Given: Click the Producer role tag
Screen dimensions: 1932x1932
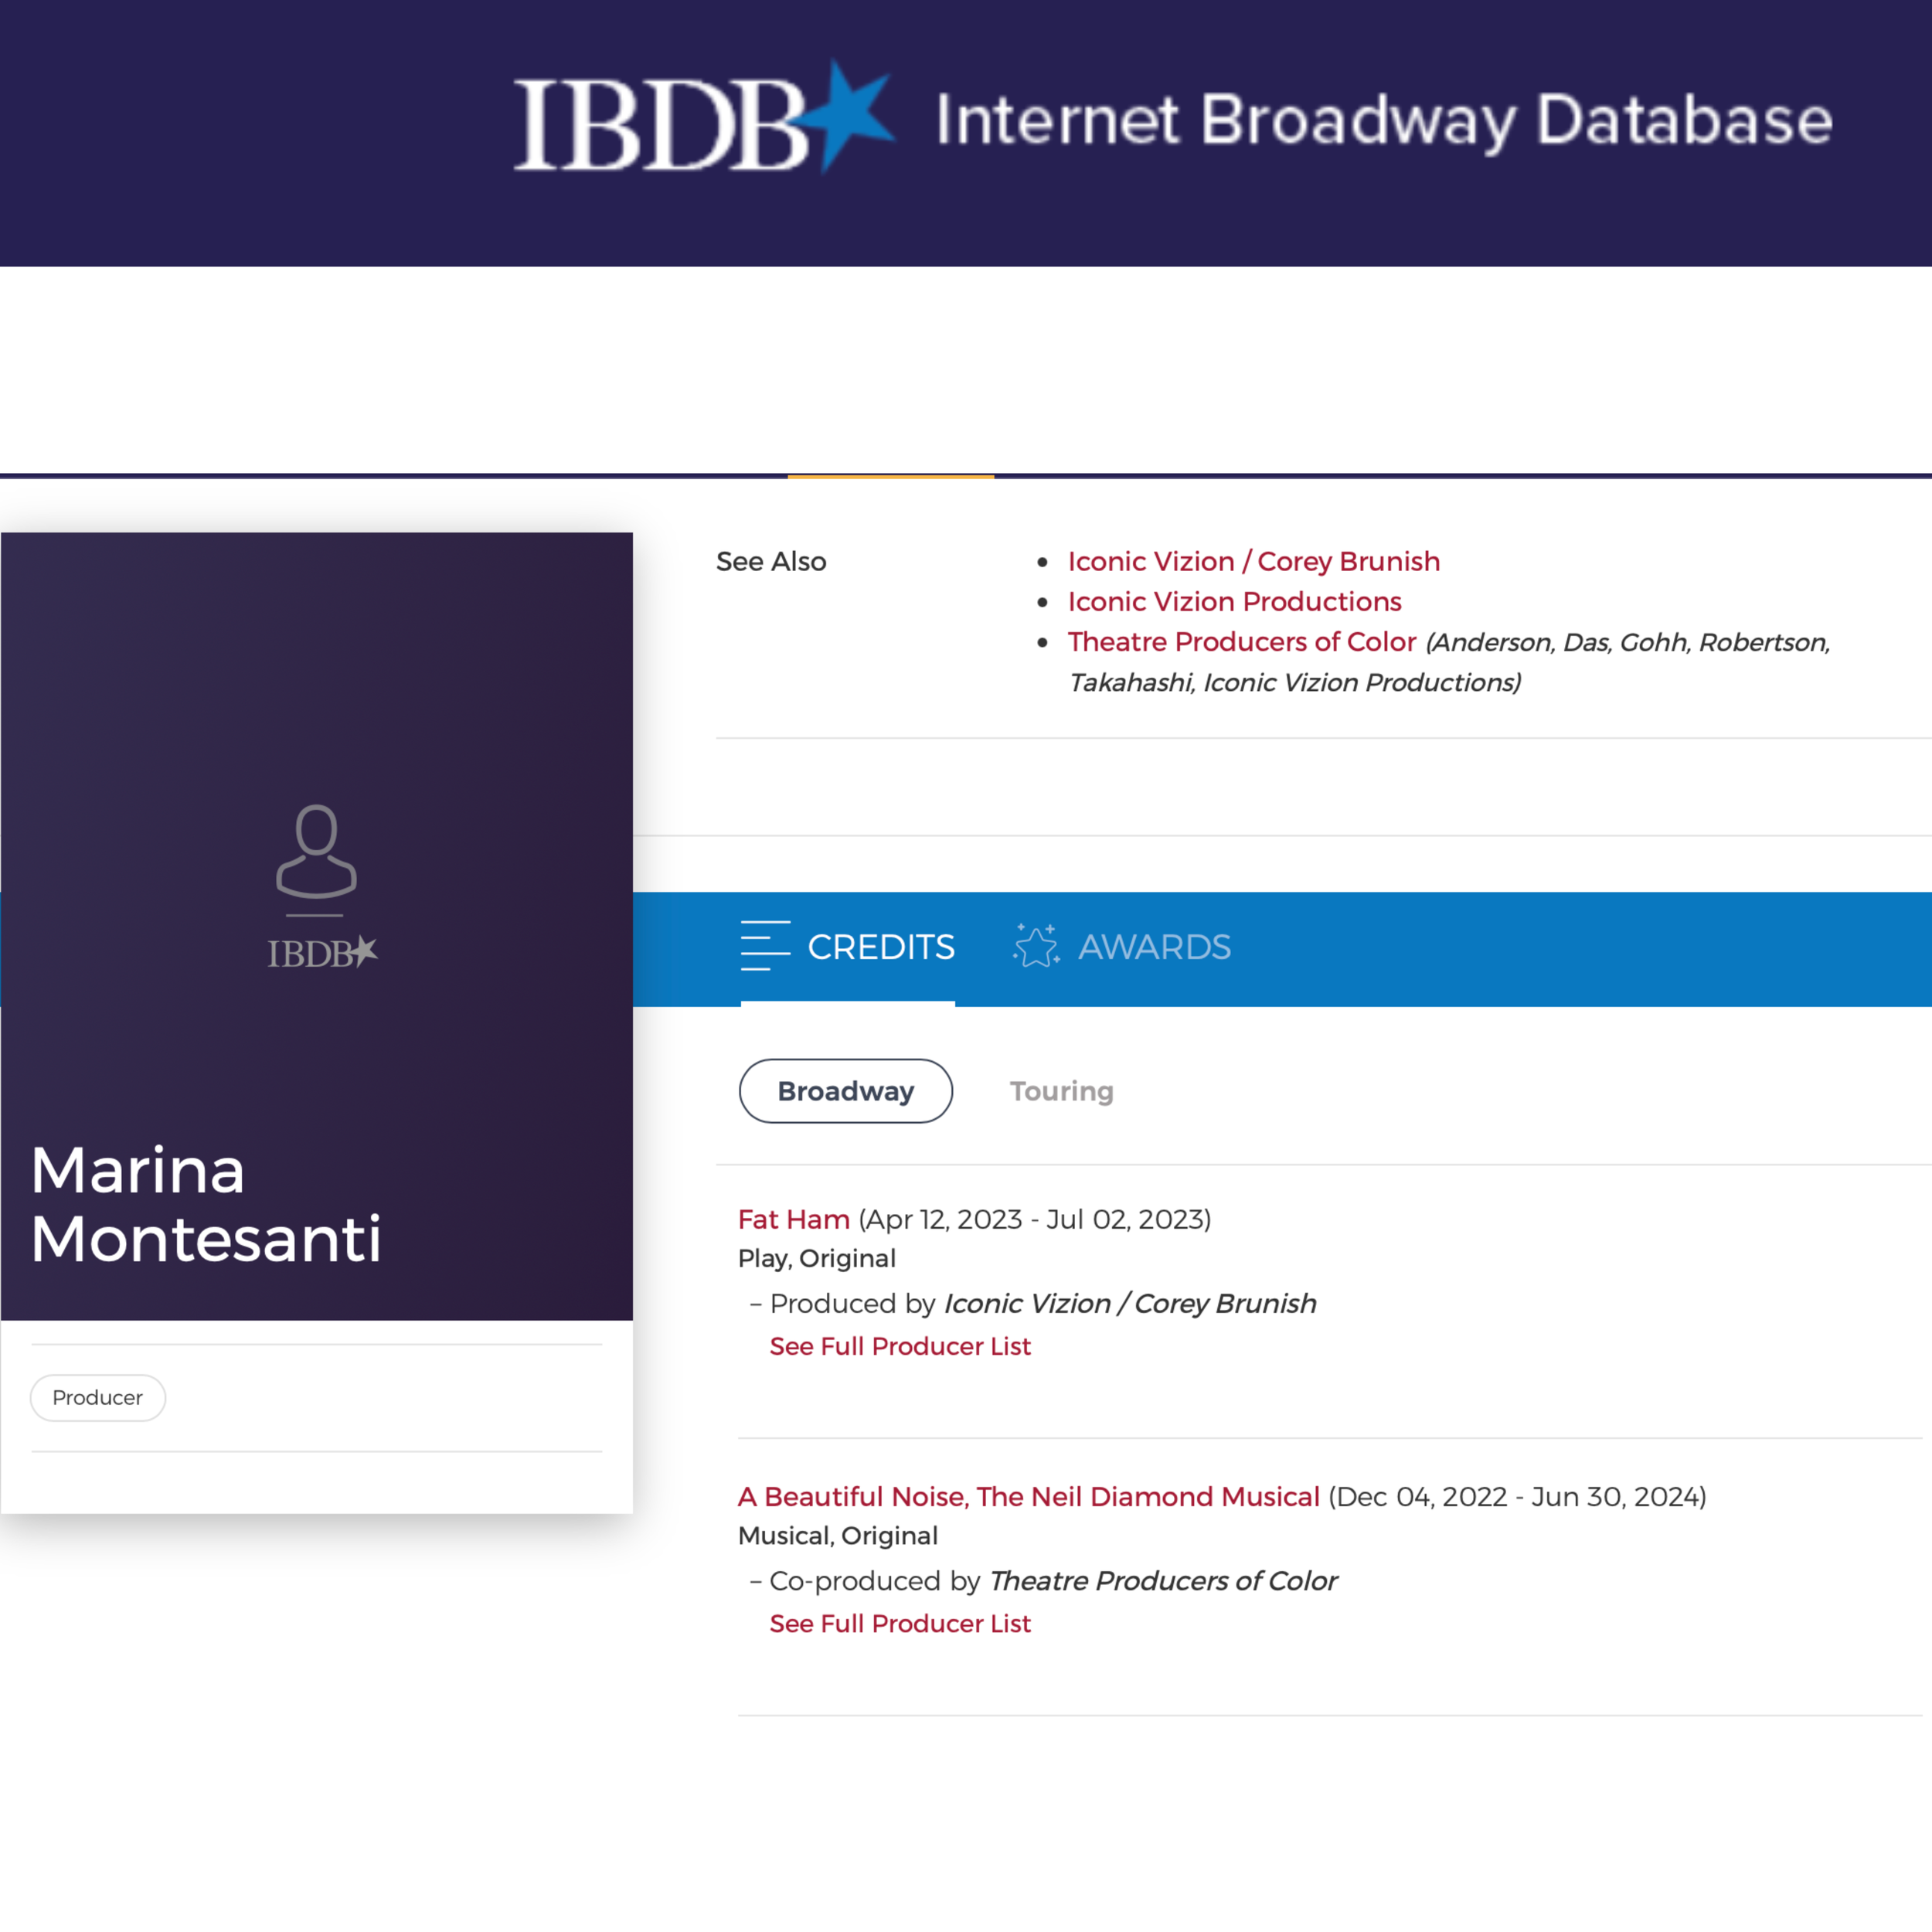Looking at the screenshot, I should pyautogui.click(x=98, y=1397).
